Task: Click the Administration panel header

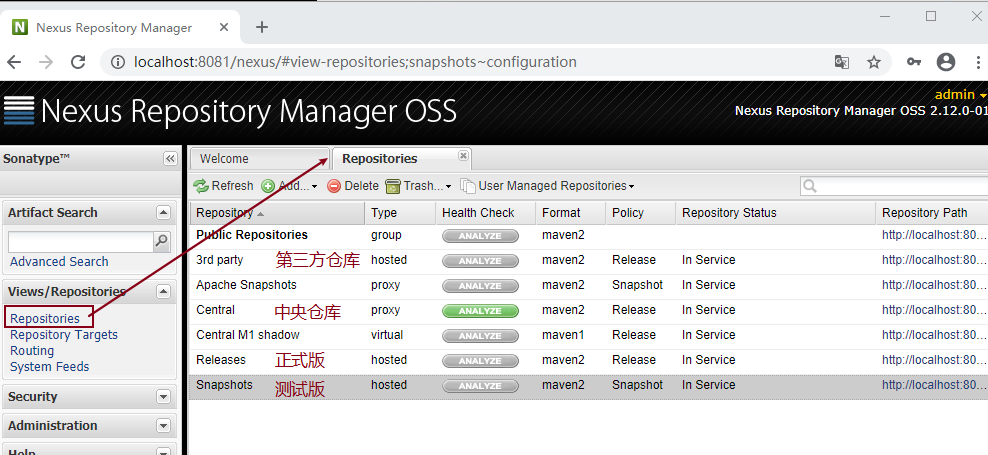Action: point(89,426)
